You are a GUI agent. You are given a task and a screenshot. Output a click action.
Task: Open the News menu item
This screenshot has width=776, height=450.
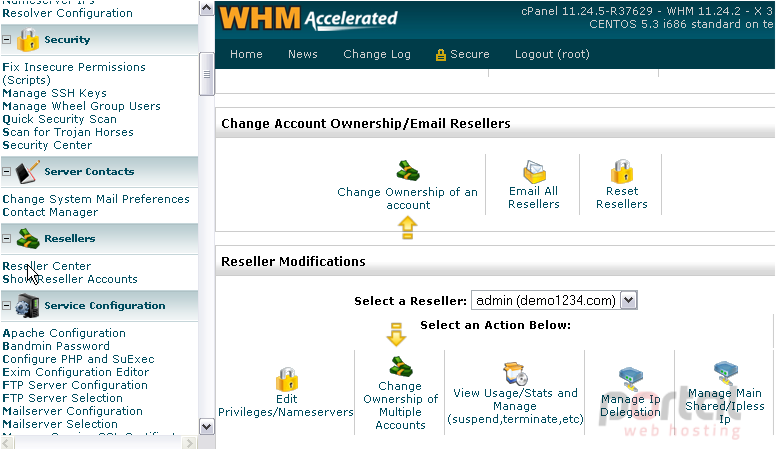302,54
